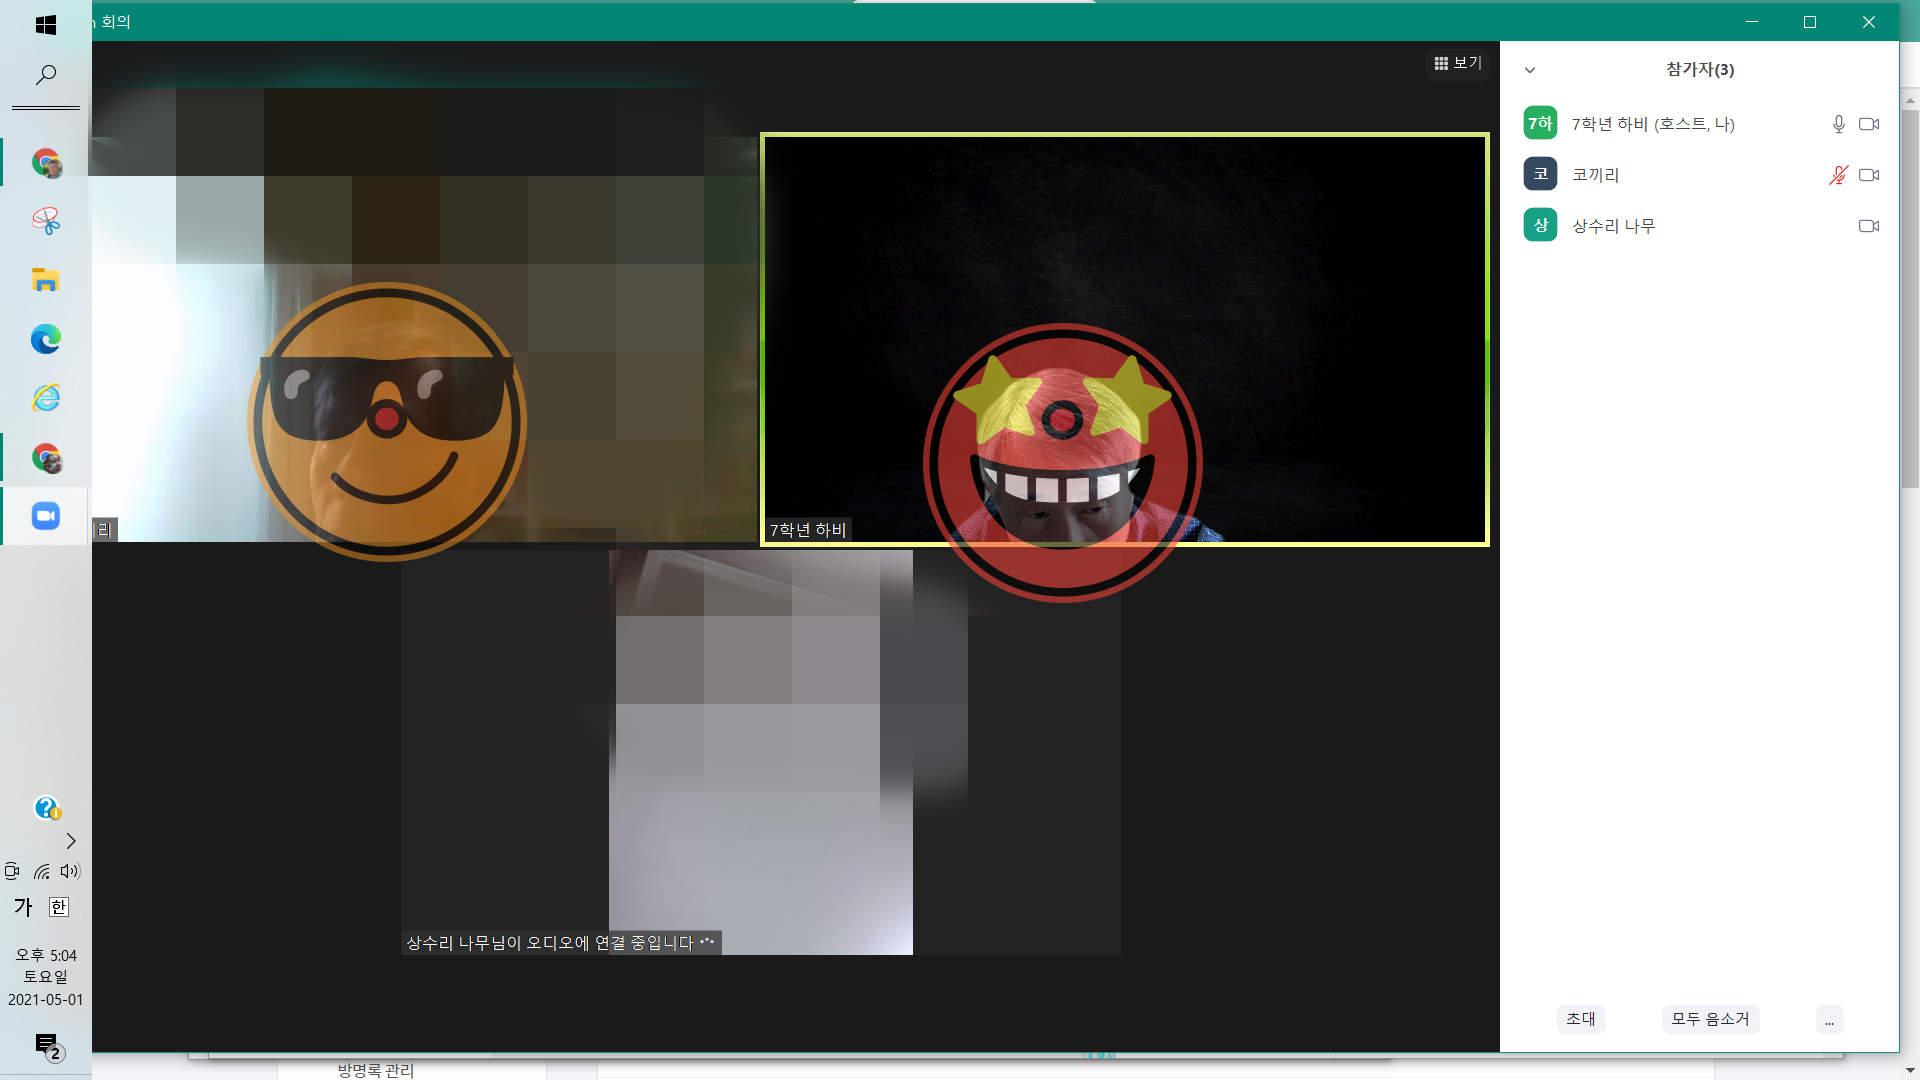Click the taskbar search magnifier icon
This screenshot has width=1920, height=1080.
click(x=46, y=75)
